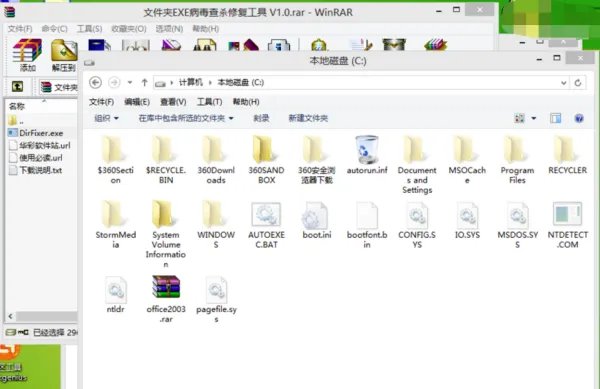Click the change view icon
This screenshot has width=600, height=389.
pos(519,118)
